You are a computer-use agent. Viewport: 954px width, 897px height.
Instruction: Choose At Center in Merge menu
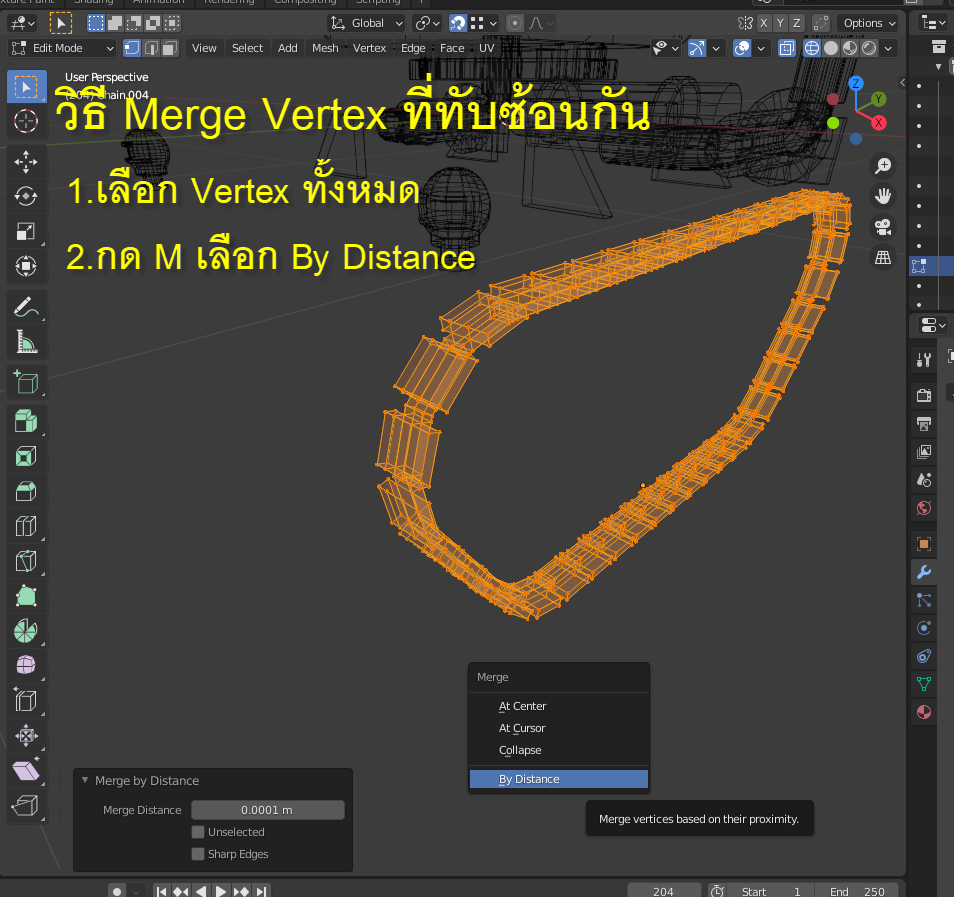point(559,706)
